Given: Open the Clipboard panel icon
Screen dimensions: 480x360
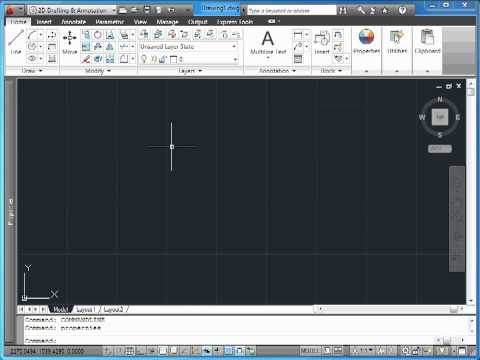Looking at the screenshot, I should pyautogui.click(x=427, y=41).
